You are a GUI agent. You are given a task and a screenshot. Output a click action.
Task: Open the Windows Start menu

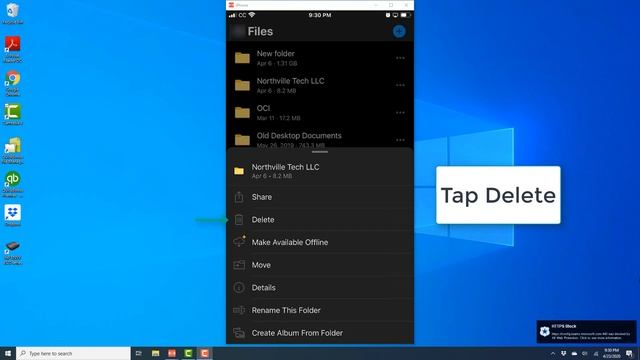(x=8, y=353)
